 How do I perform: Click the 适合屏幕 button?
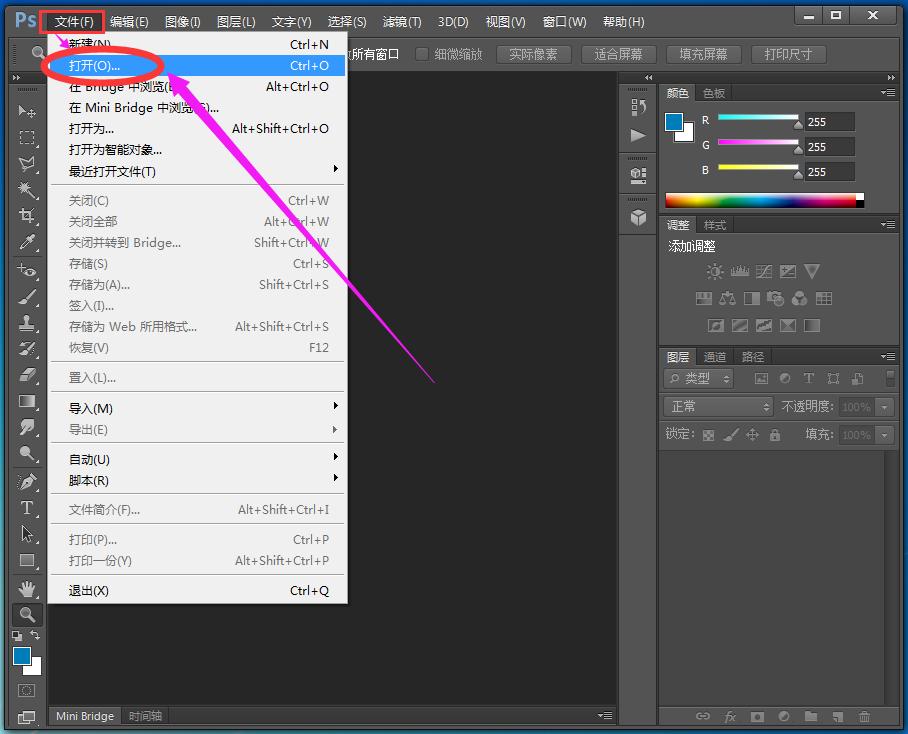(618, 54)
